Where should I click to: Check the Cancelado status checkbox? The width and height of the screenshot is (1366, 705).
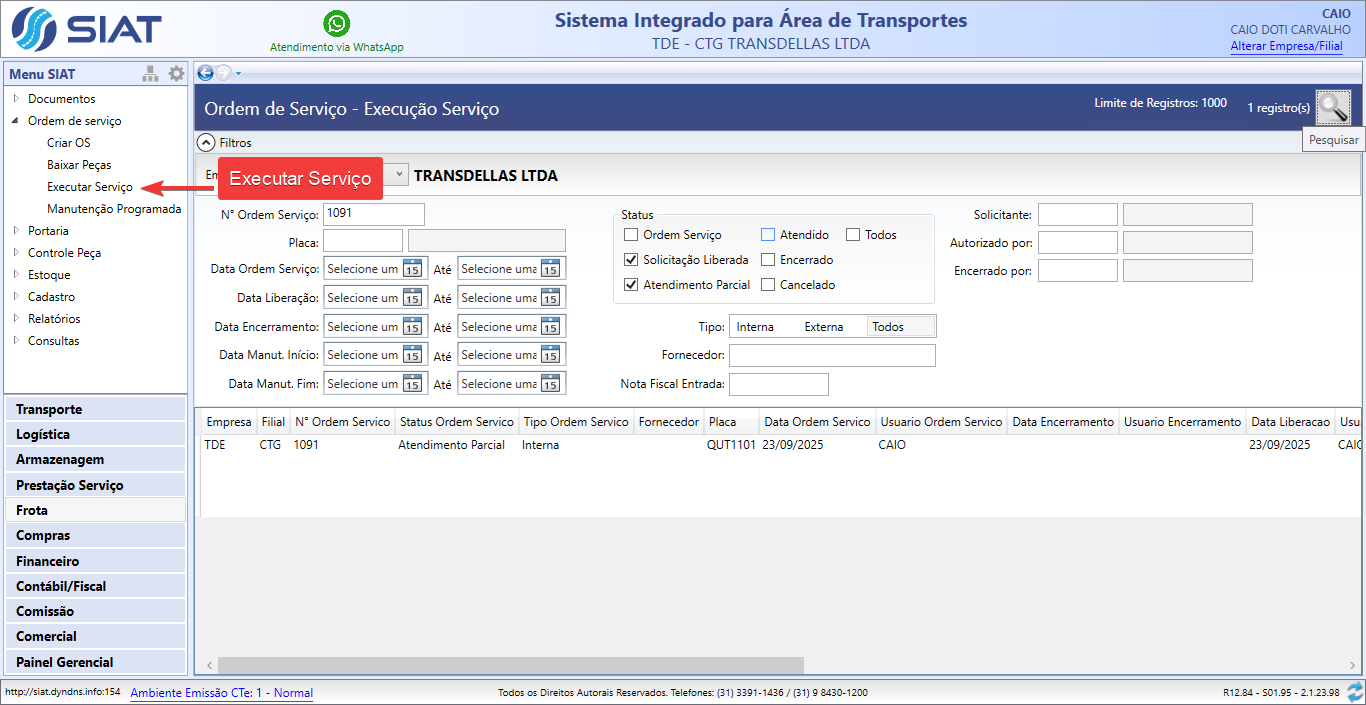768,285
